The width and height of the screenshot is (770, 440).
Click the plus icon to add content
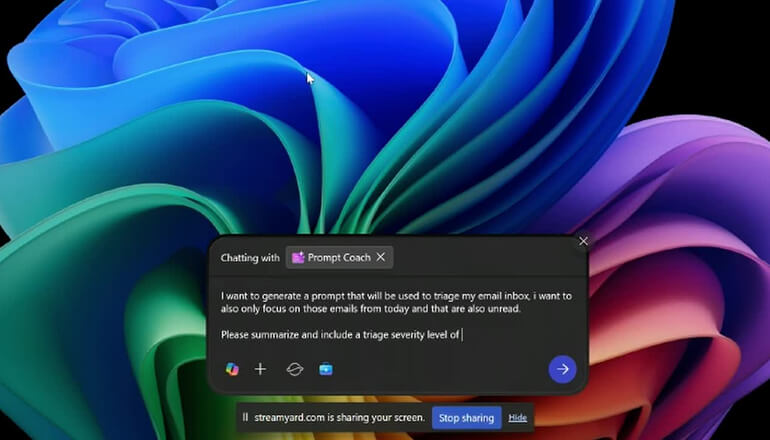click(260, 369)
